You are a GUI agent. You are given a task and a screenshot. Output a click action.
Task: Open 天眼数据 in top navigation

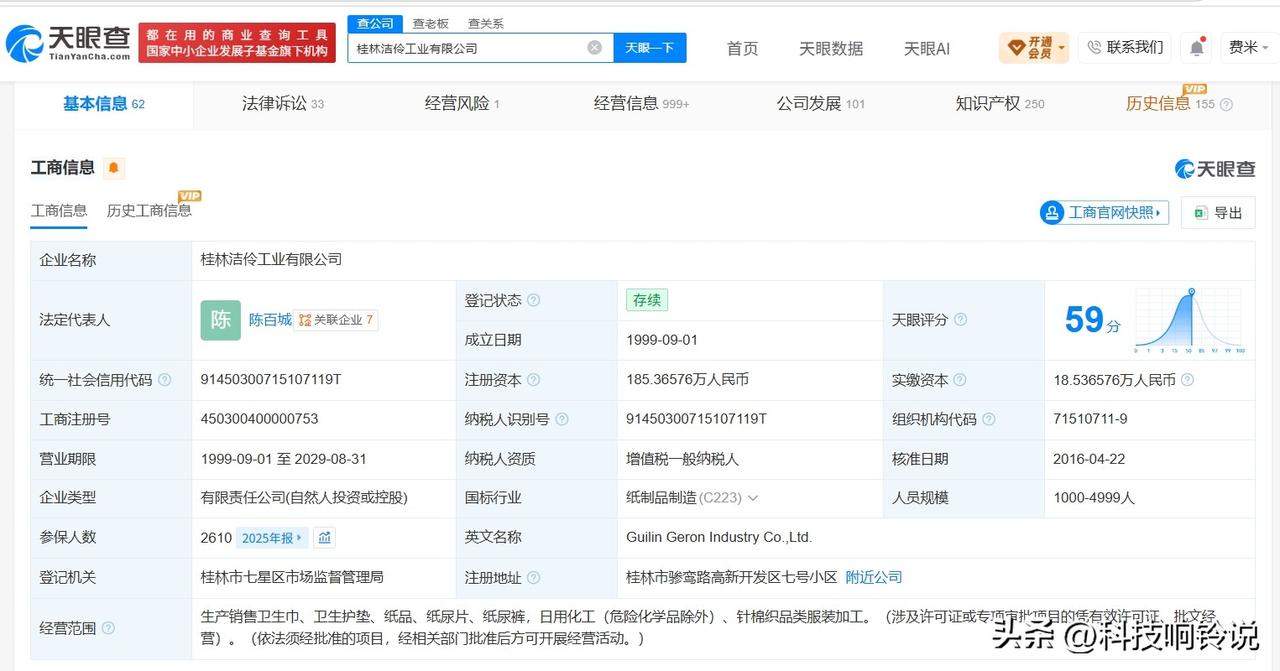pos(831,48)
